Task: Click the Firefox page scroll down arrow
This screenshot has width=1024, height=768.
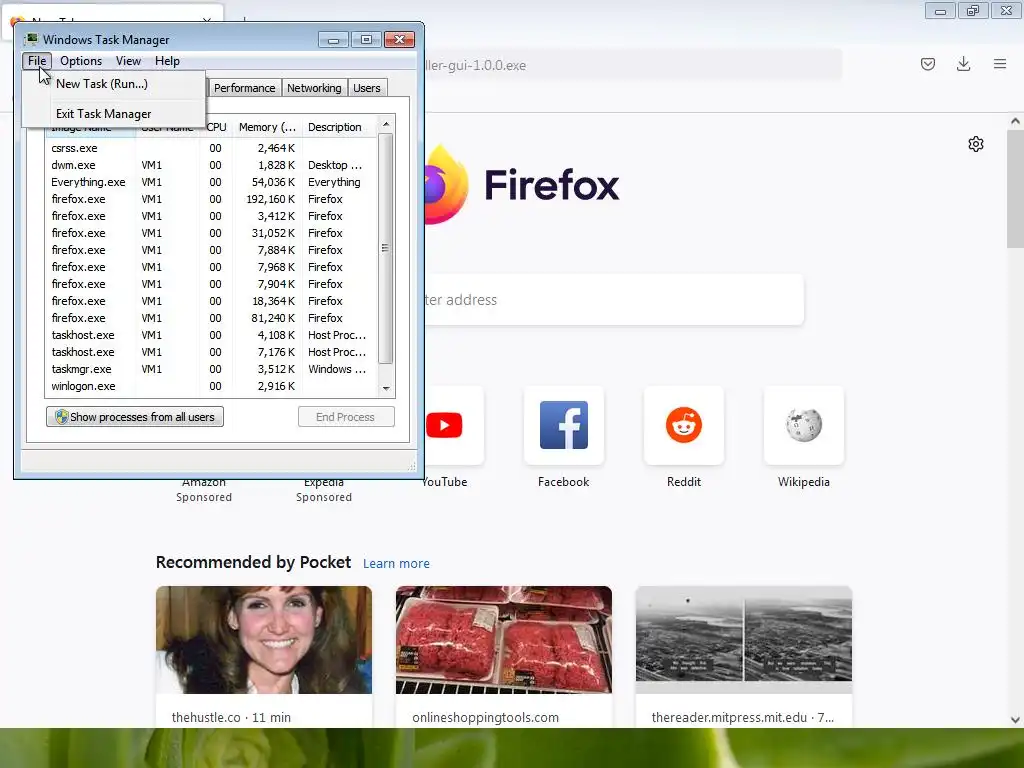Action: click(x=1015, y=720)
